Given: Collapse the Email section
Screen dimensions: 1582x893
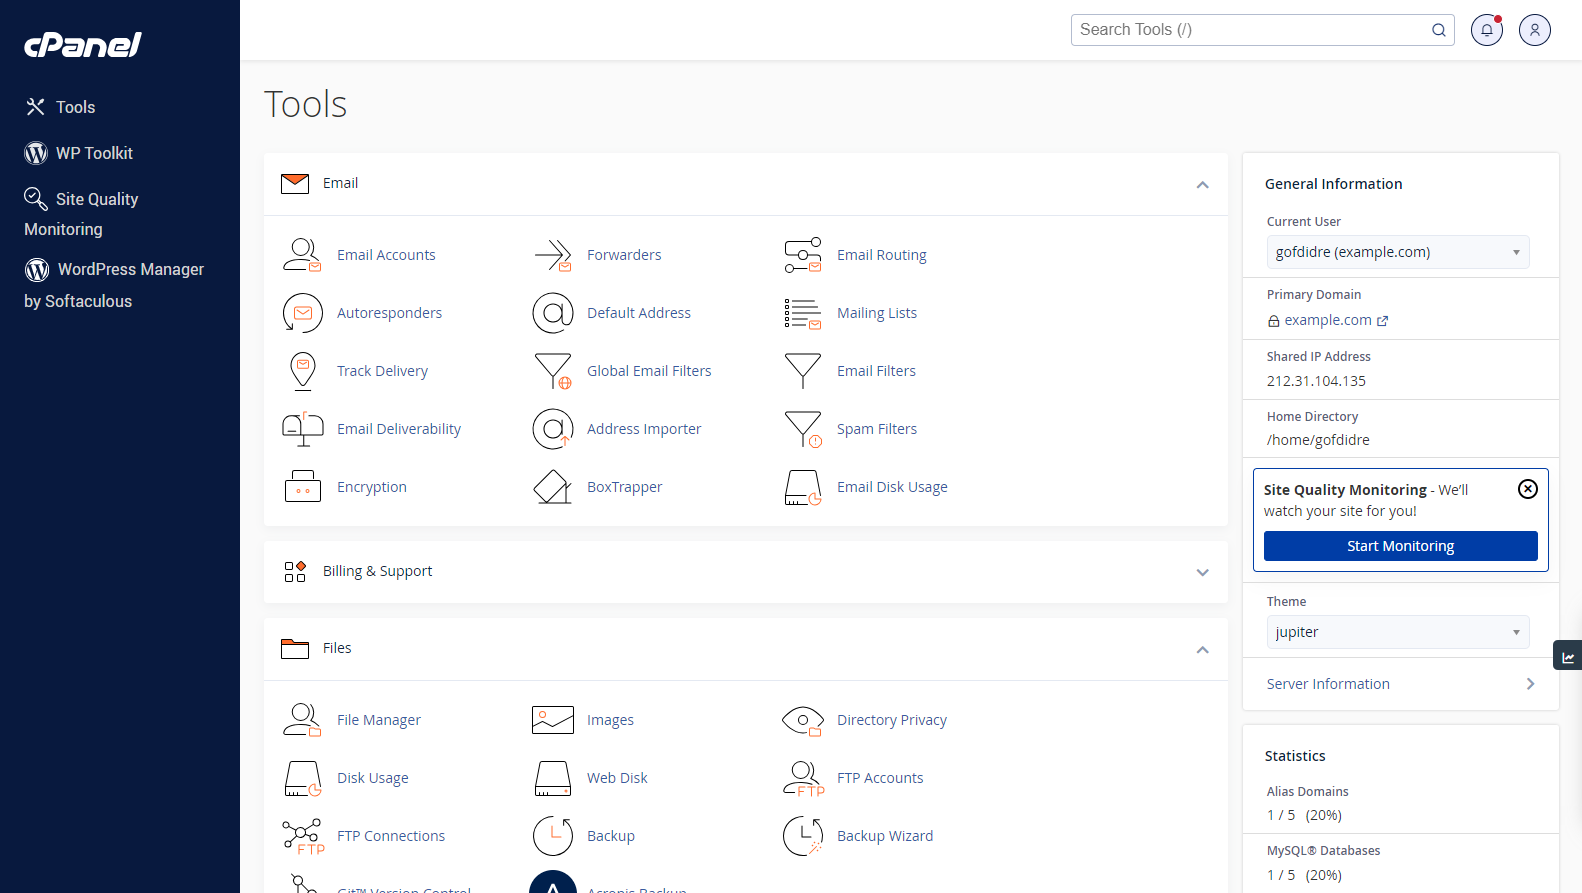Looking at the screenshot, I should coord(1202,185).
